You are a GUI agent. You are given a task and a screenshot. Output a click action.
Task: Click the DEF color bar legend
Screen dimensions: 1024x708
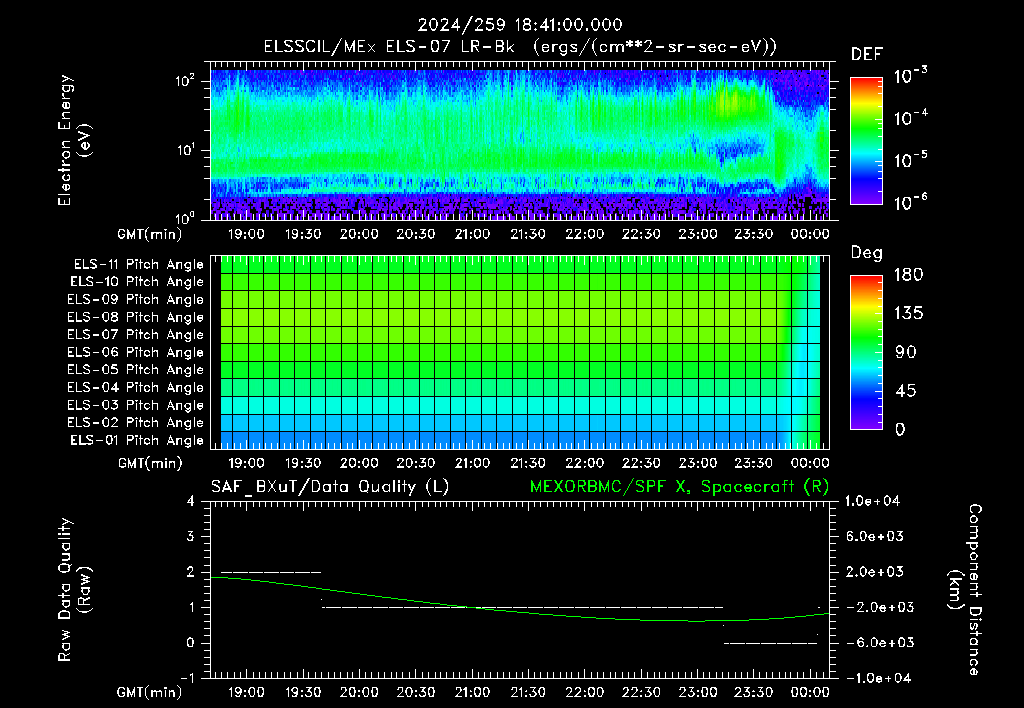point(866,141)
